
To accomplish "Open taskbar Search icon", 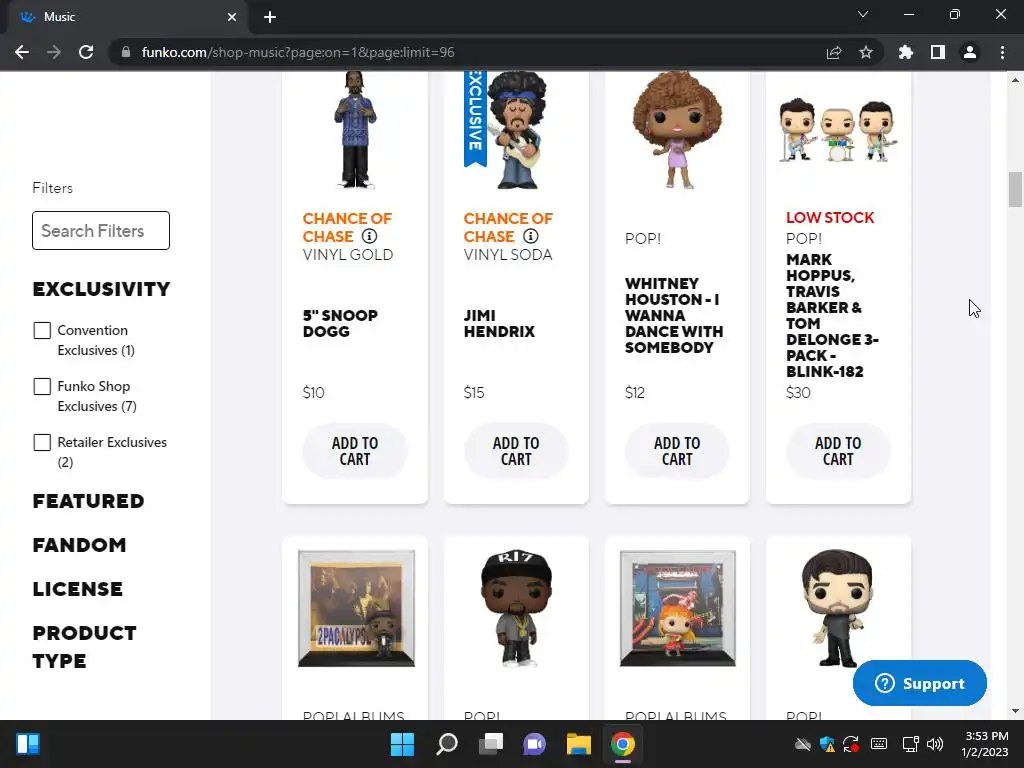I will (447, 744).
